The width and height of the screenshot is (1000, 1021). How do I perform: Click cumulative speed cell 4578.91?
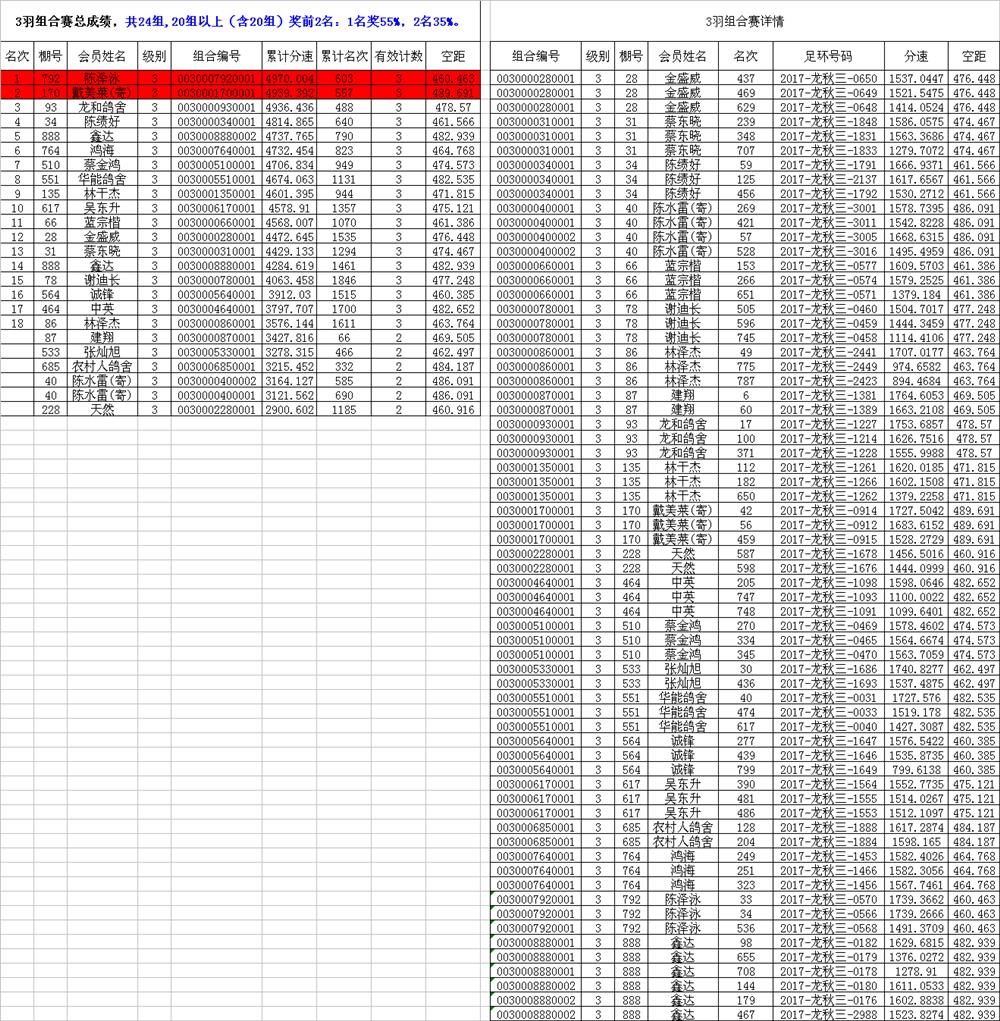(289, 208)
